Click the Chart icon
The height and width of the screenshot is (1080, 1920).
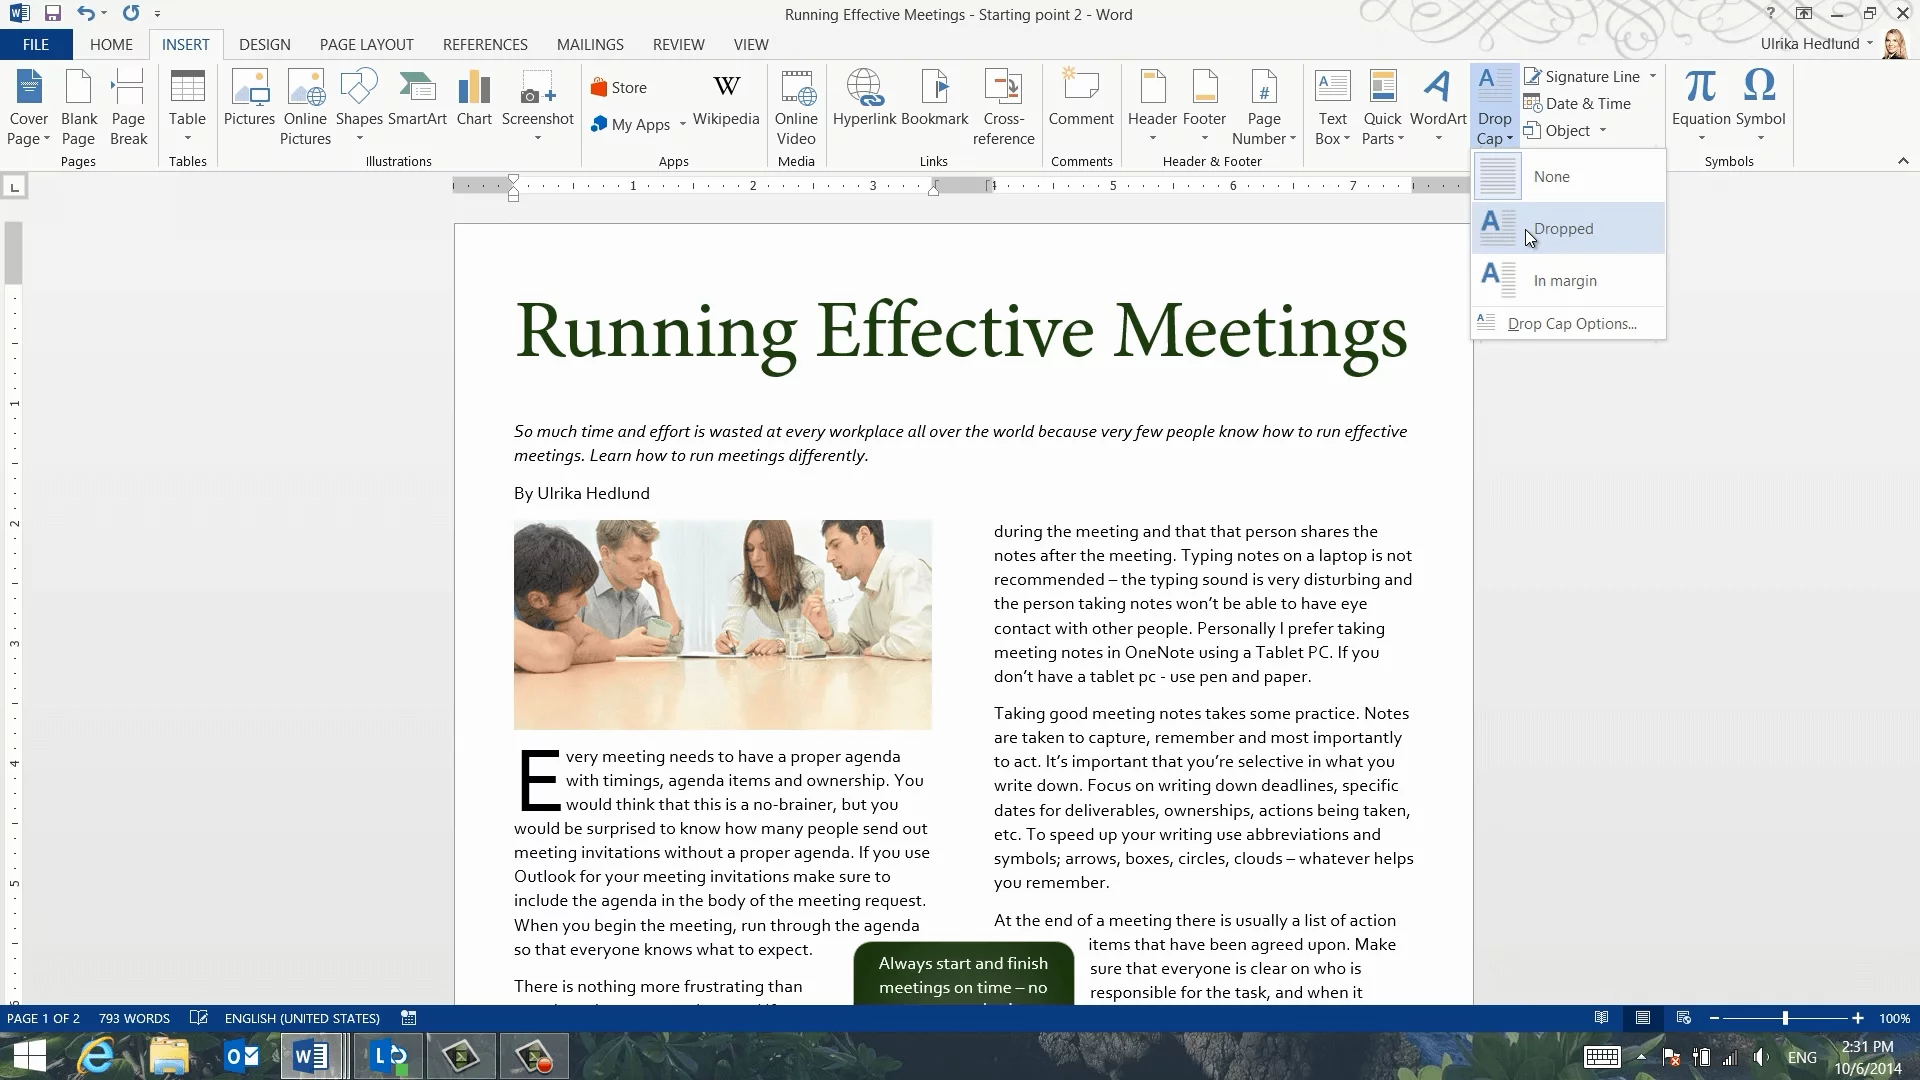(x=474, y=100)
